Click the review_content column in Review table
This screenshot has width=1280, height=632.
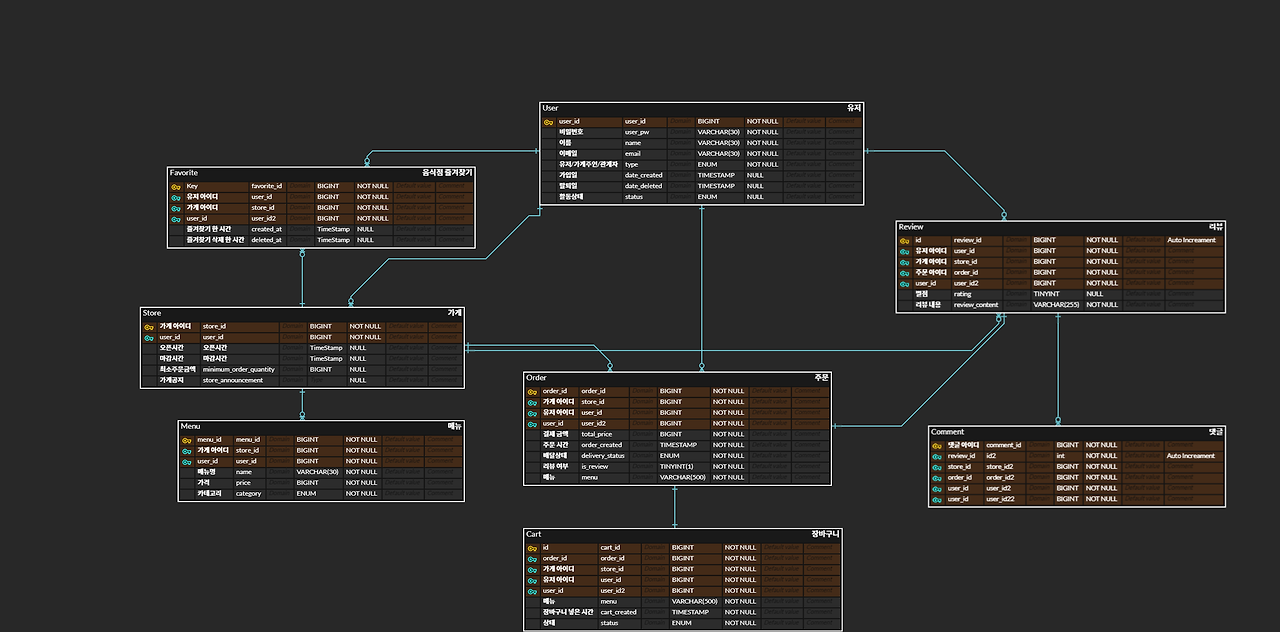[976, 305]
